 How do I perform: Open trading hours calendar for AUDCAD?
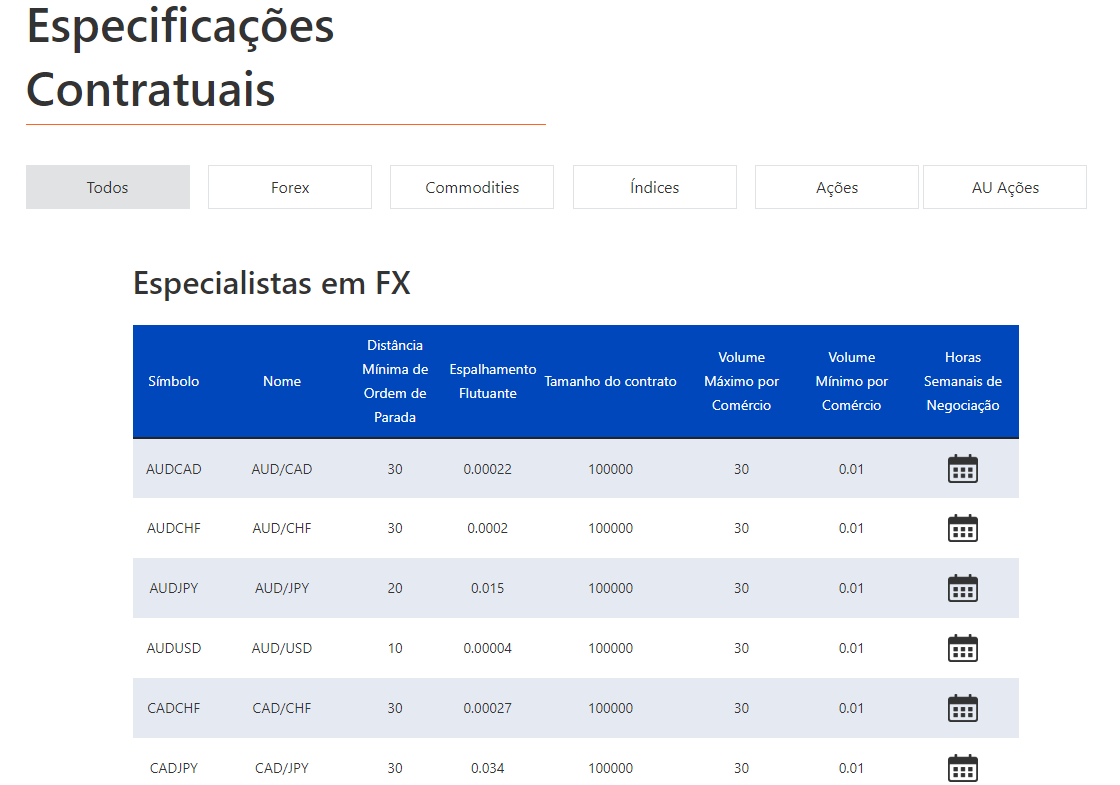point(962,469)
